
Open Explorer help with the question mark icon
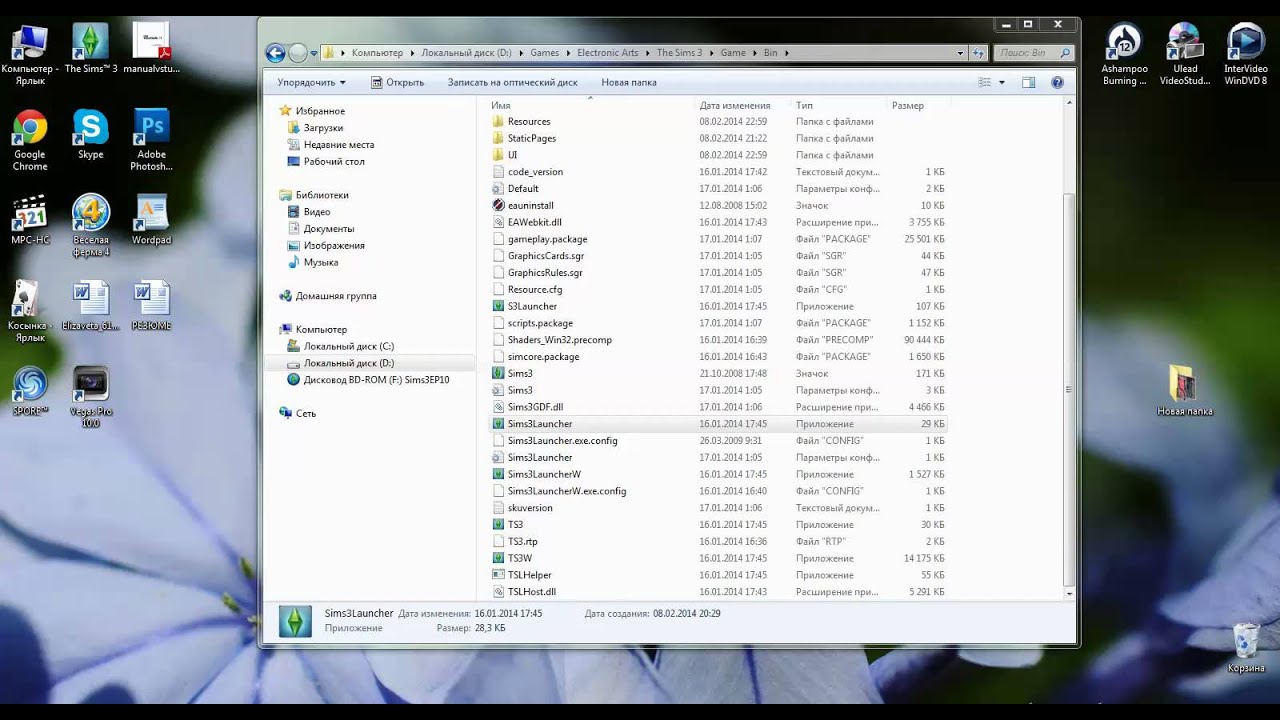1057,82
